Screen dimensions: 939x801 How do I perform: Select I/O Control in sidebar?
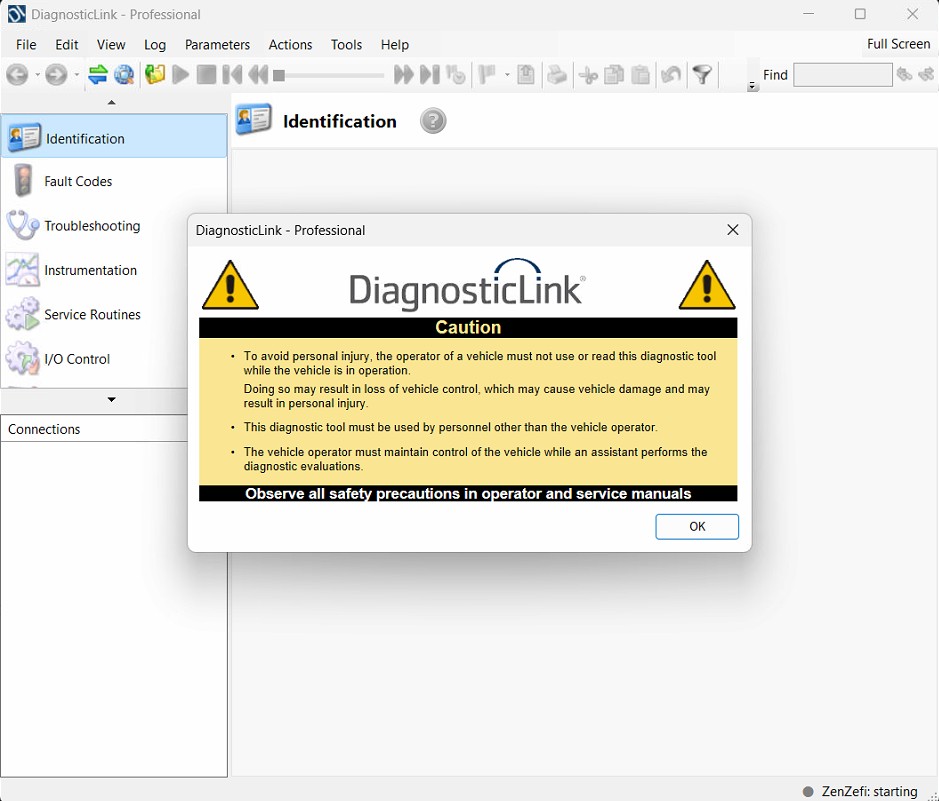click(x=77, y=358)
